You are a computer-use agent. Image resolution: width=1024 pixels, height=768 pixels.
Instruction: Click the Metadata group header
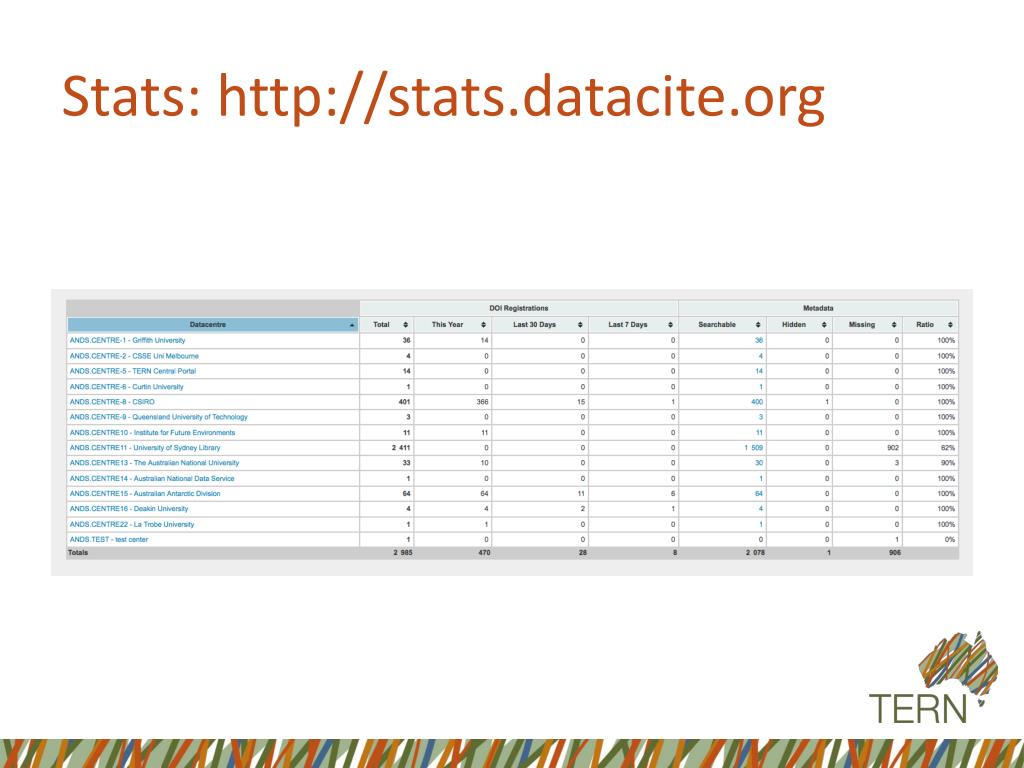(x=818, y=308)
